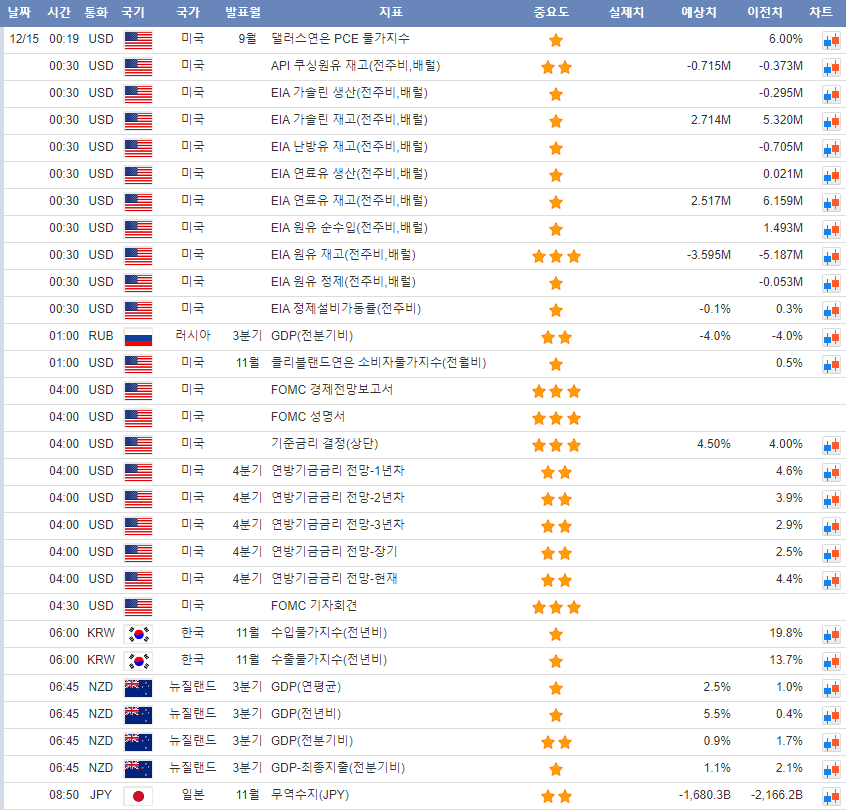Open chart icon for 무역수지(JPY) row

[830, 796]
